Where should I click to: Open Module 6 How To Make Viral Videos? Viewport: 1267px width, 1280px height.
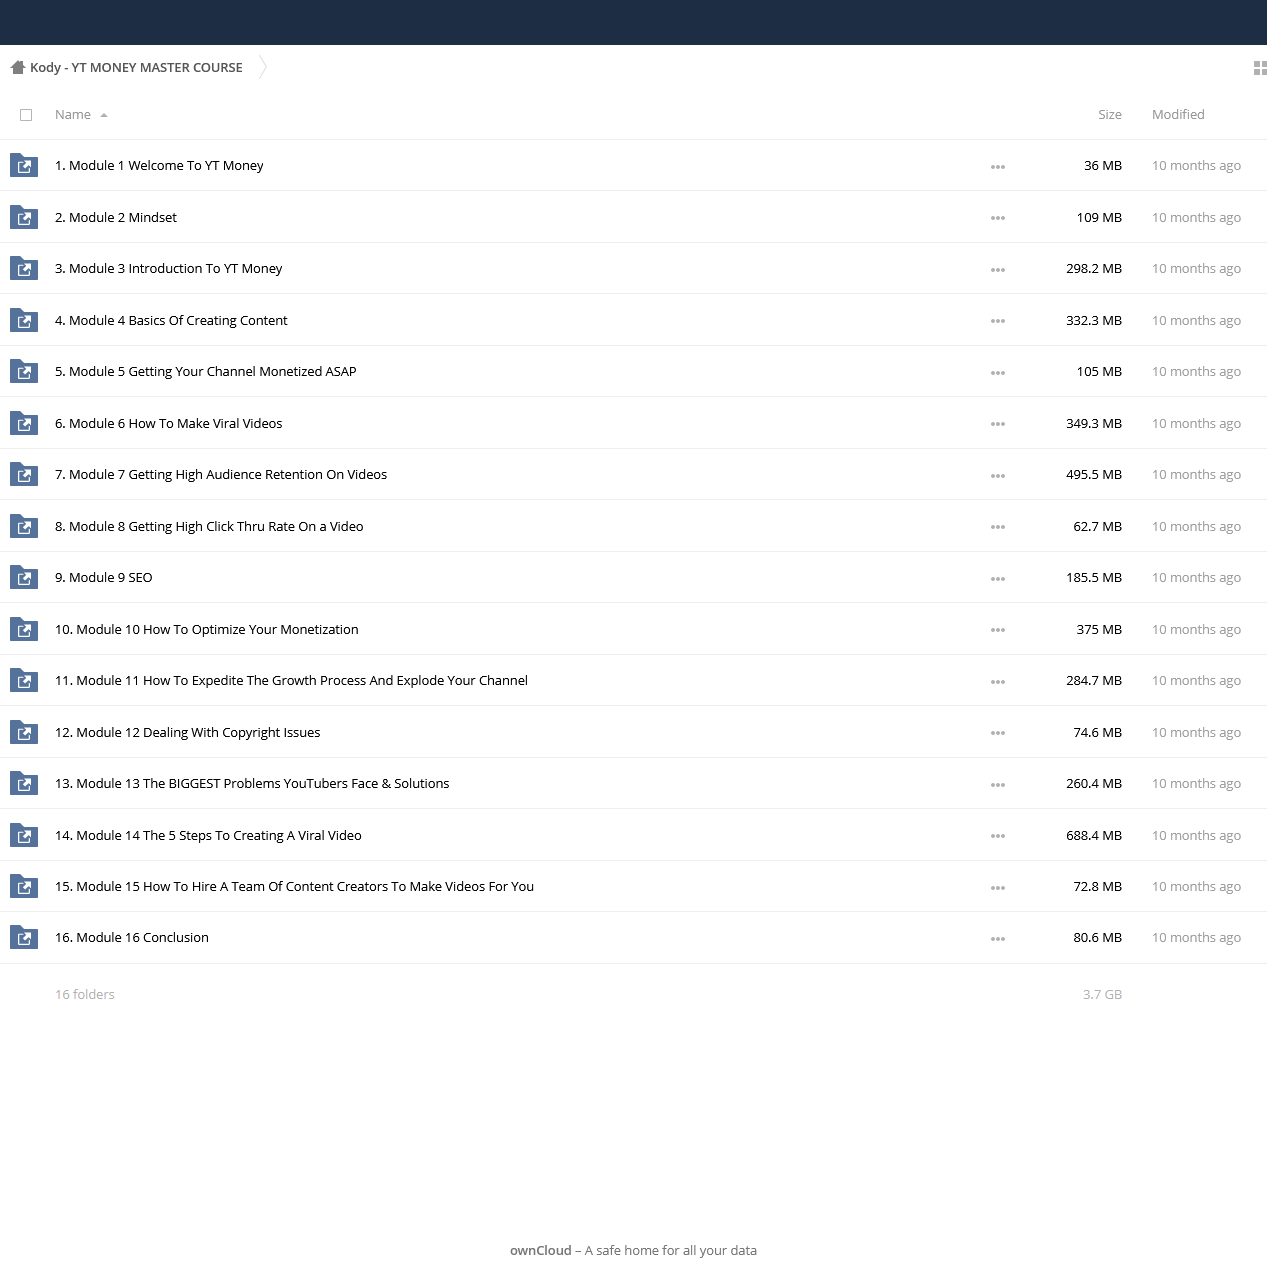click(169, 423)
